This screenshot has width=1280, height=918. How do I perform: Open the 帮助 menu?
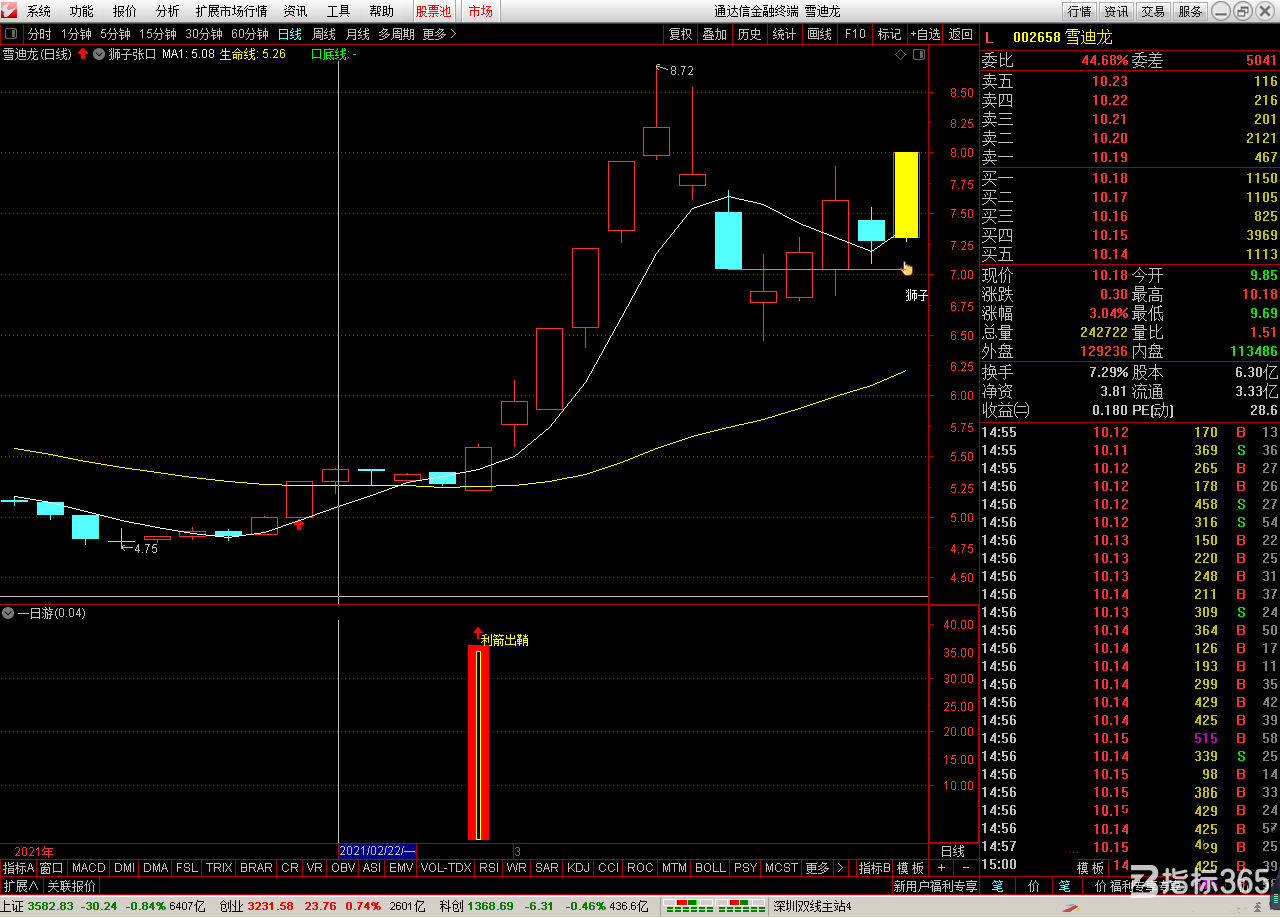point(381,11)
